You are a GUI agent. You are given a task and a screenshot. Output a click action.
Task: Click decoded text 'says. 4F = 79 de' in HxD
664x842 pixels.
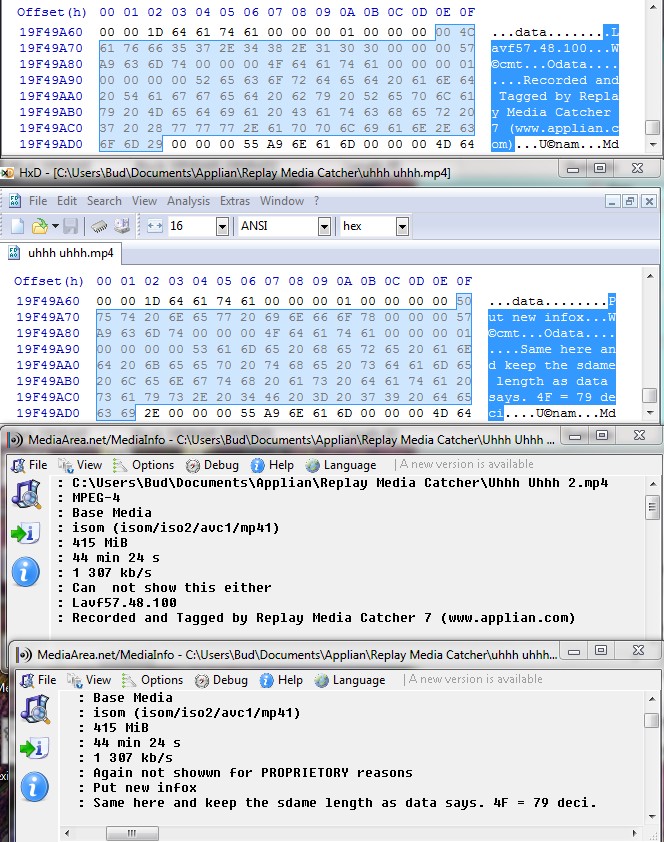point(552,397)
